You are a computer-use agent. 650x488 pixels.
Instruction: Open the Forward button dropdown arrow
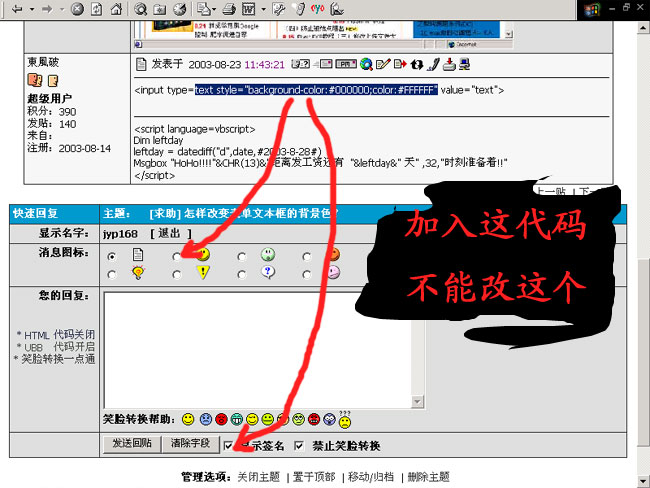click(61, 9)
